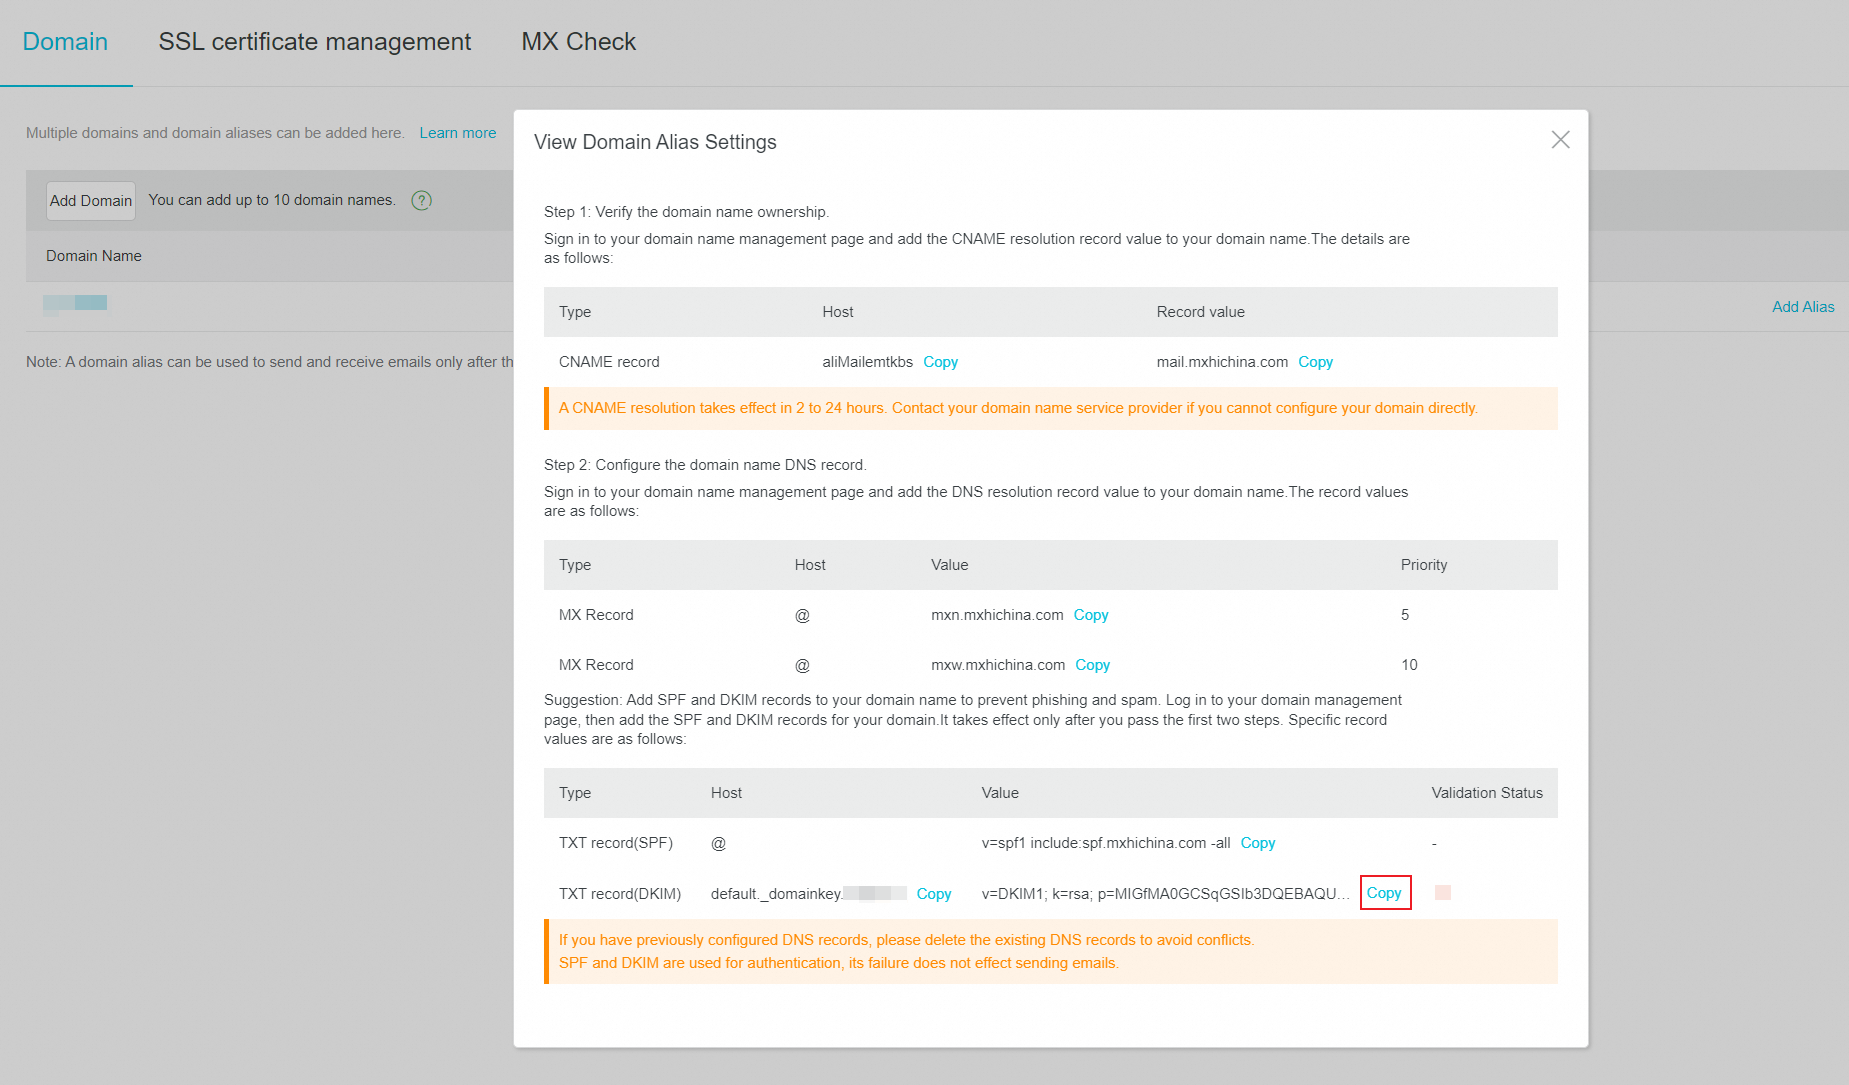Copy the aliMailemtkbs CNAME host
This screenshot has width=1849, height=1085.
coord(940,362)
